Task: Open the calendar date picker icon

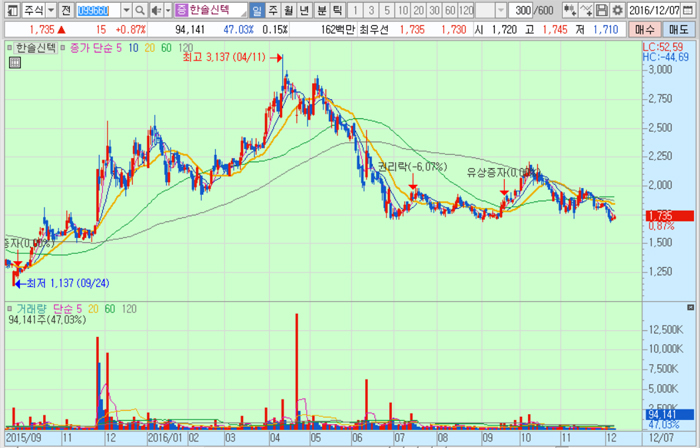Action: click(x=690, y=10)
